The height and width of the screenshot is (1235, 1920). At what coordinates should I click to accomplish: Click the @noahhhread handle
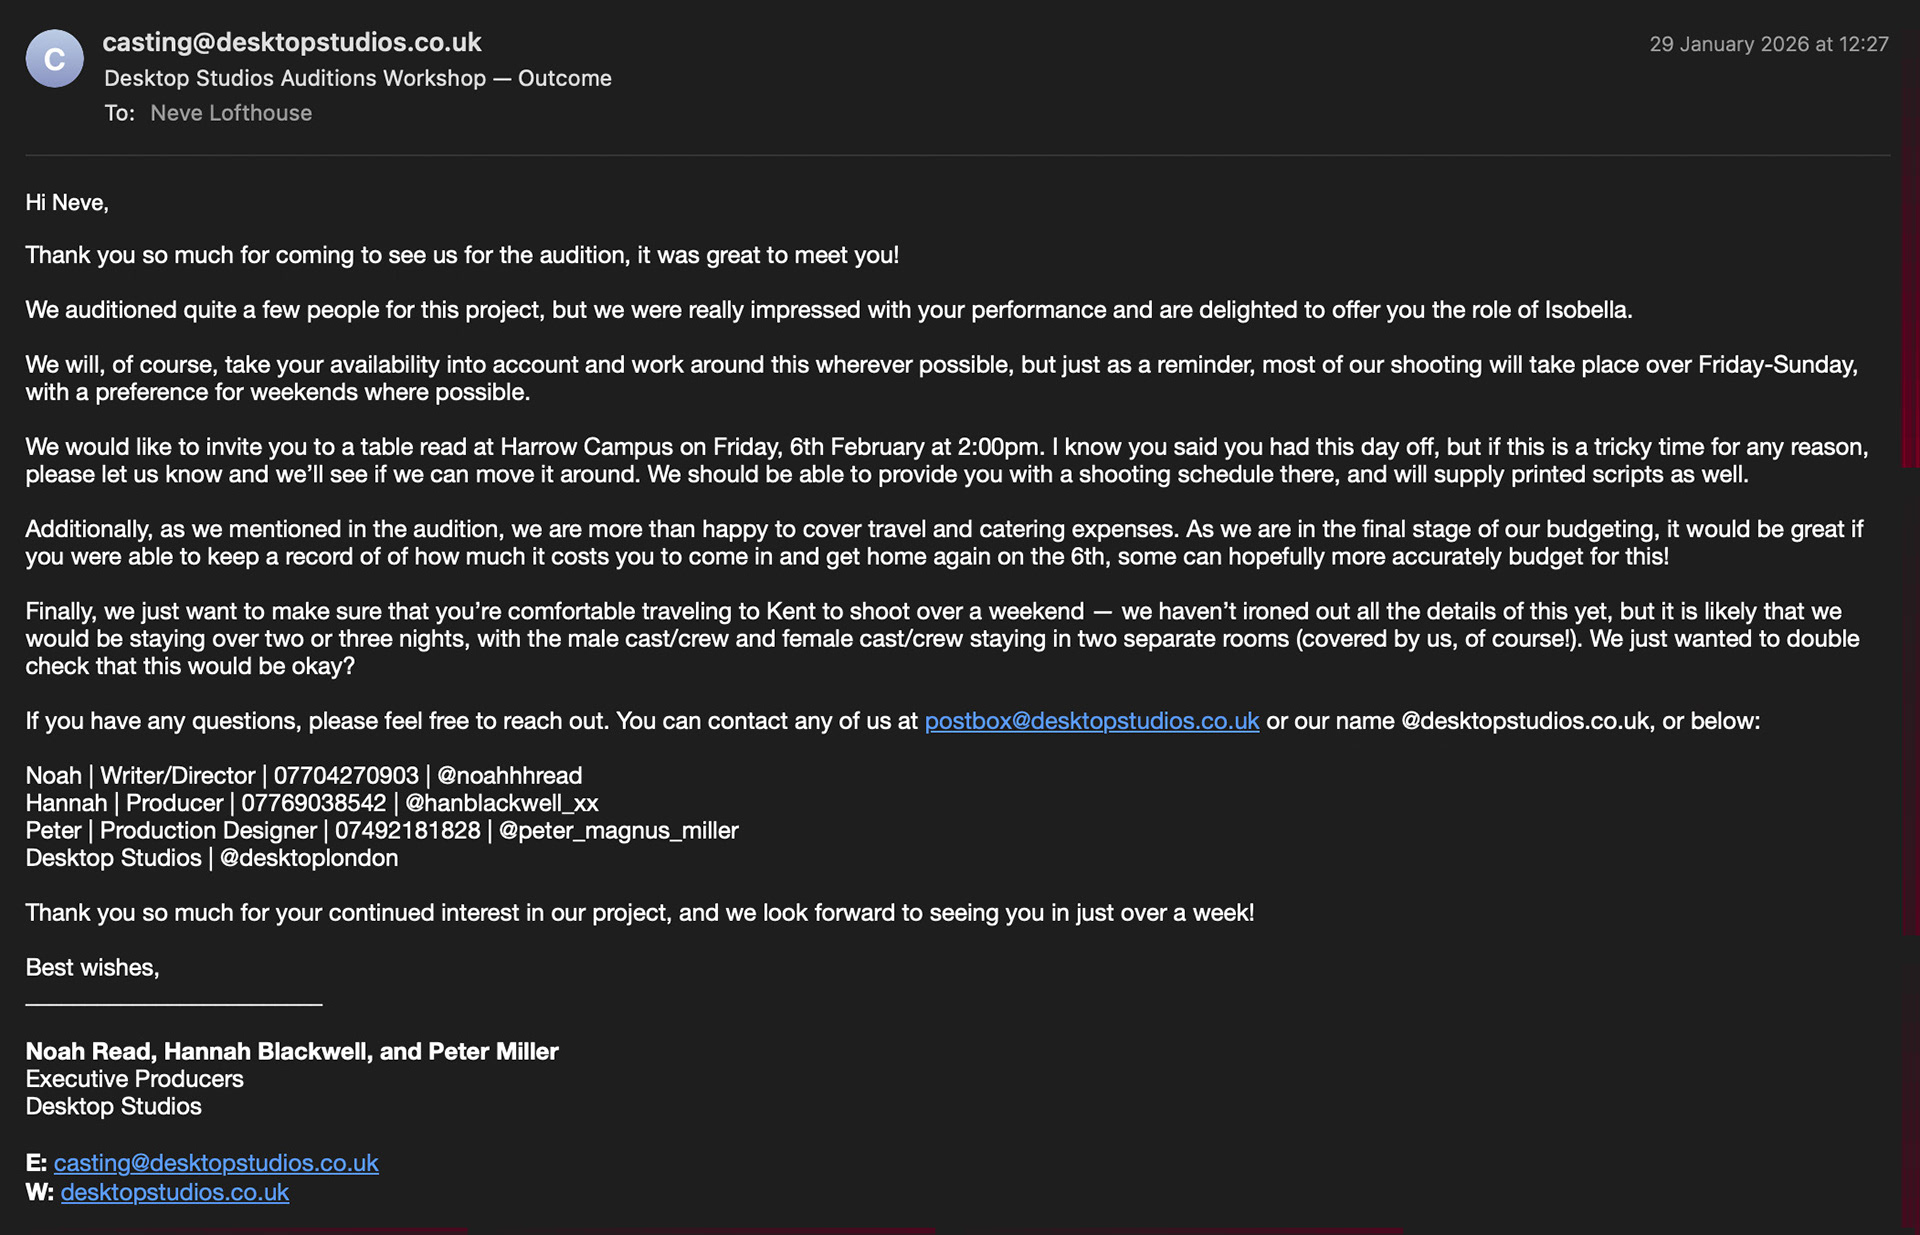510,776
